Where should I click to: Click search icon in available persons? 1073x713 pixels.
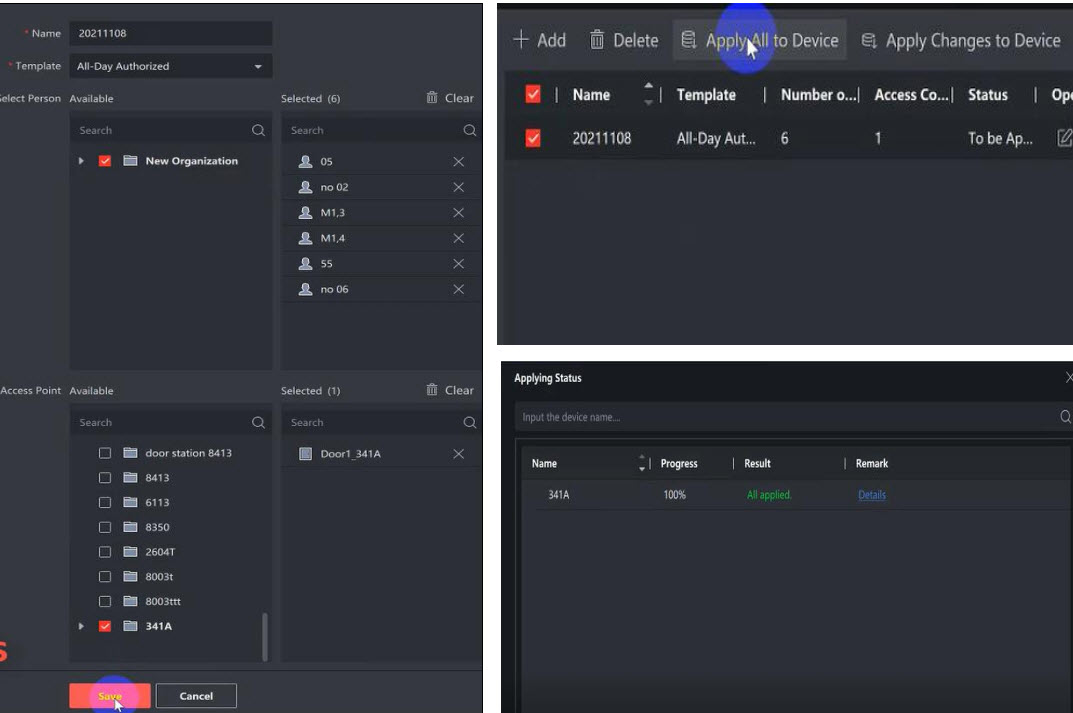tap(258, 130)
